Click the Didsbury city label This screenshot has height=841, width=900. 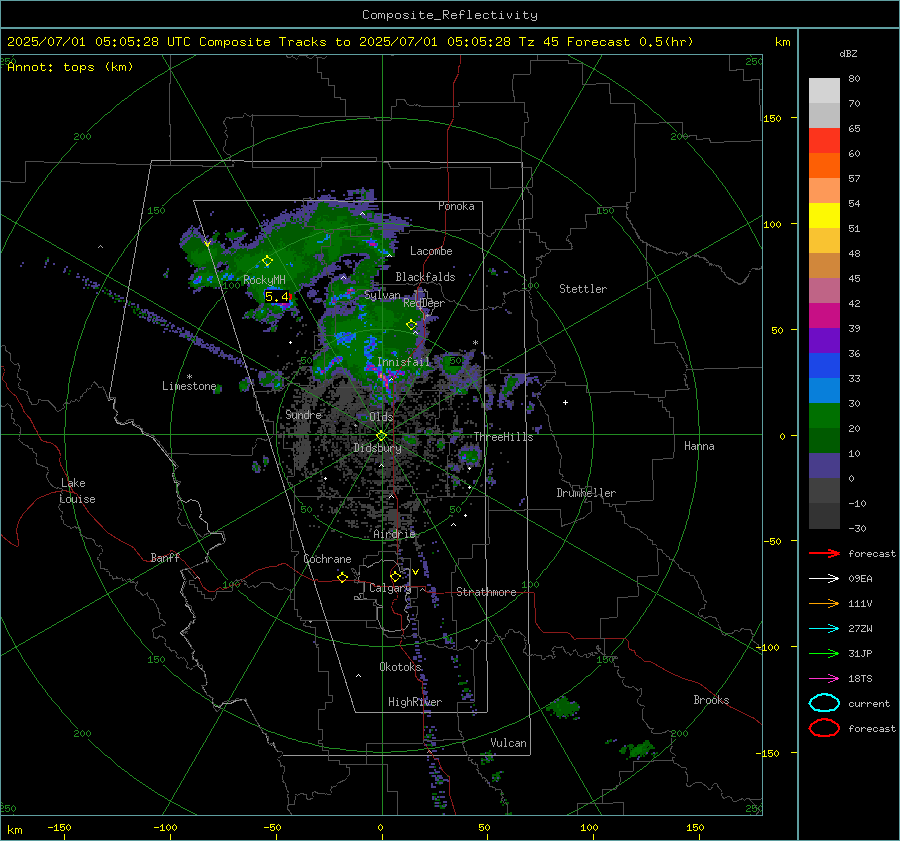(x=377, y=448)
